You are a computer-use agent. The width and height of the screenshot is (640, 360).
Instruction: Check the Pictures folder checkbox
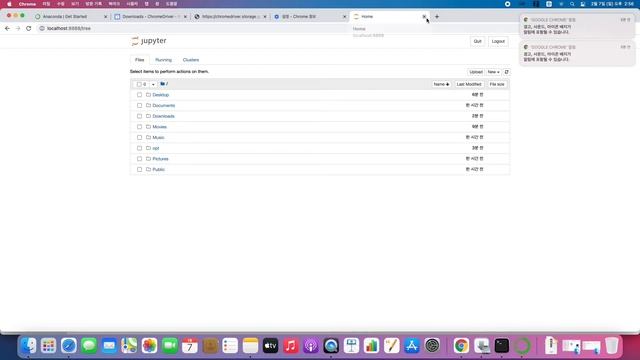point(140,159)
